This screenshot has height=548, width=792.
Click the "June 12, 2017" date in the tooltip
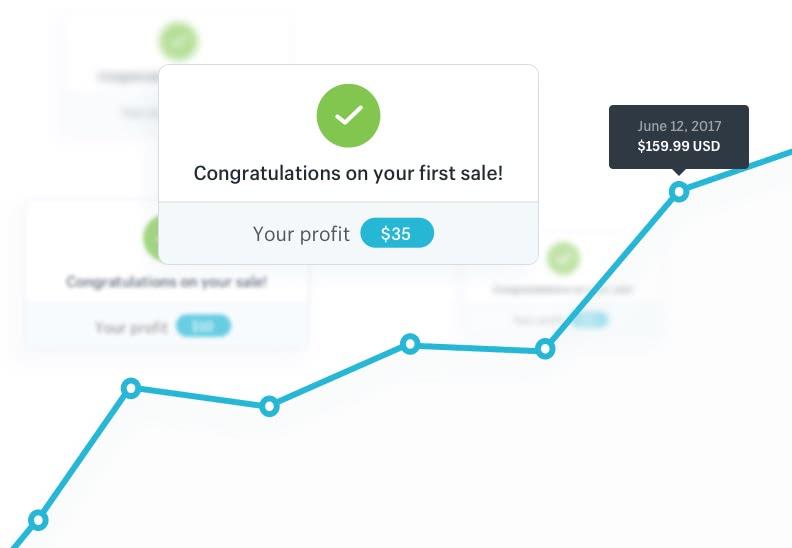679,126
